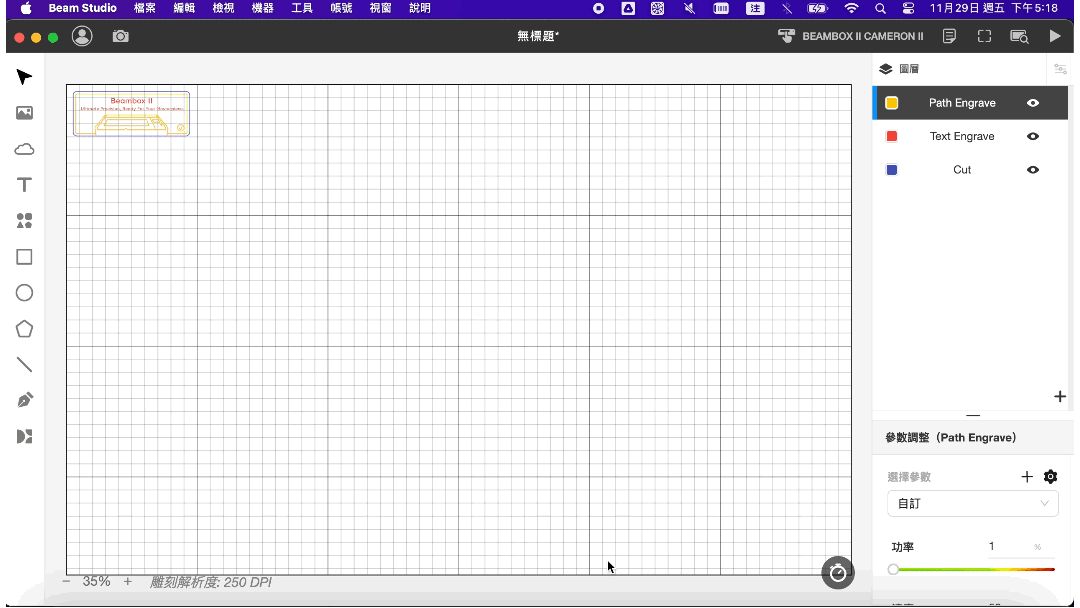
Task: Open the shape elements library tool
Action: (x=24, y=220)
